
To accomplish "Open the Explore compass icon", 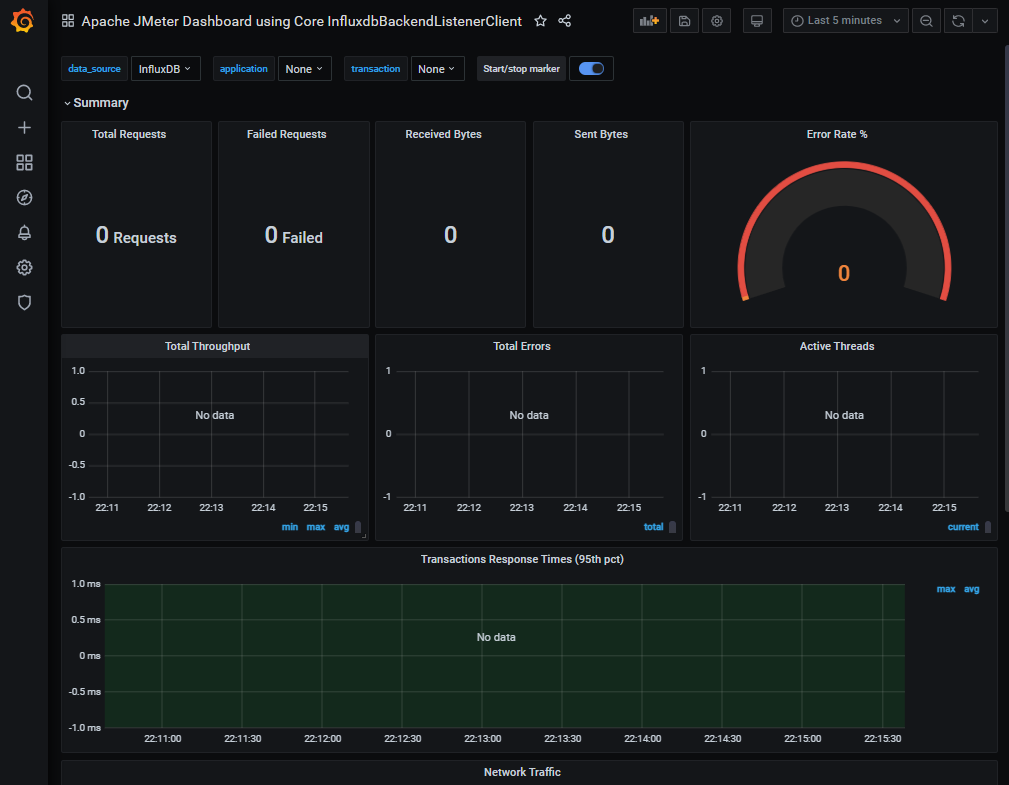I will [24, 198].
